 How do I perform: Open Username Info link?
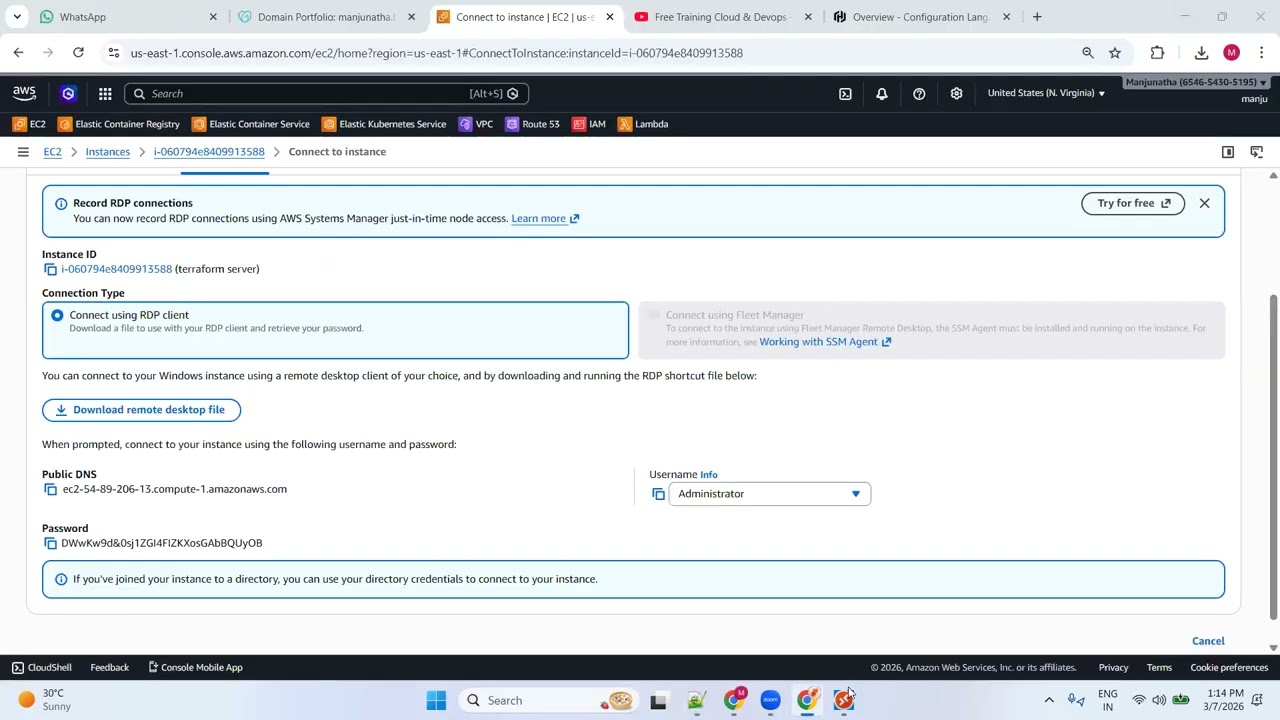709,475
